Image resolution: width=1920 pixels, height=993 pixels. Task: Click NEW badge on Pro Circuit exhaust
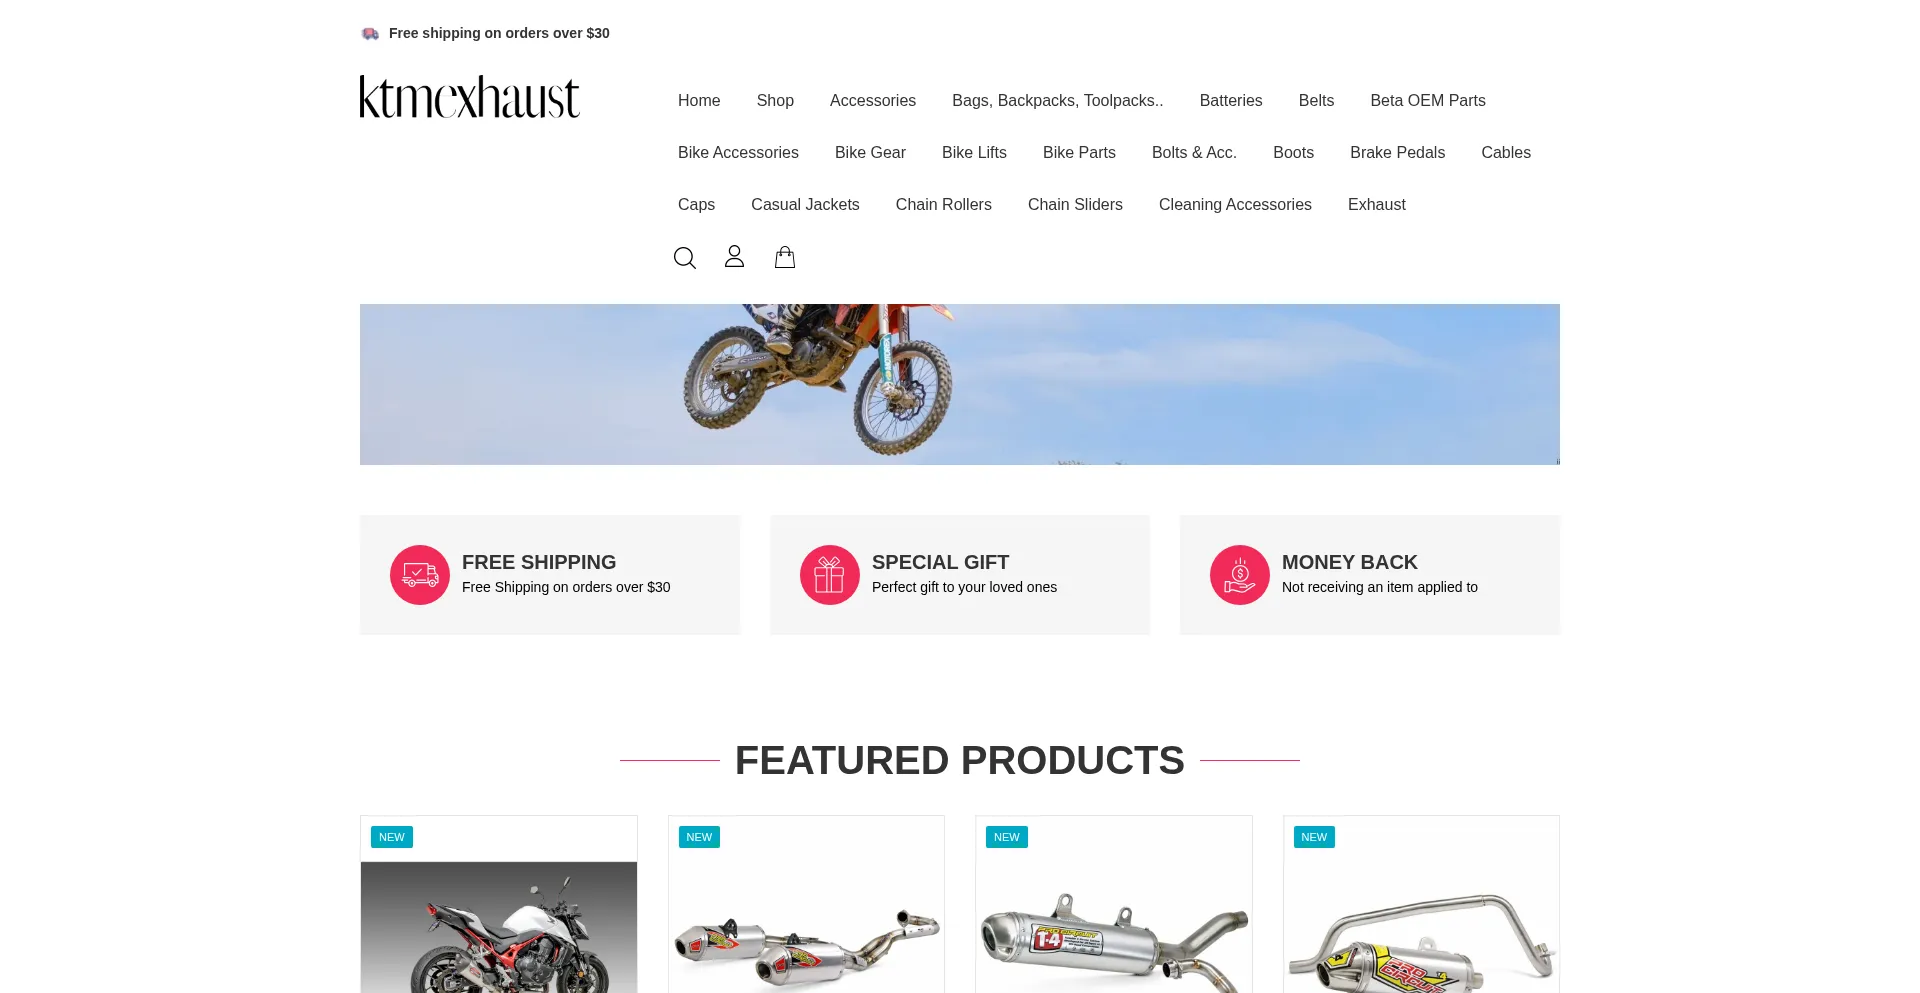(1314, 837)
